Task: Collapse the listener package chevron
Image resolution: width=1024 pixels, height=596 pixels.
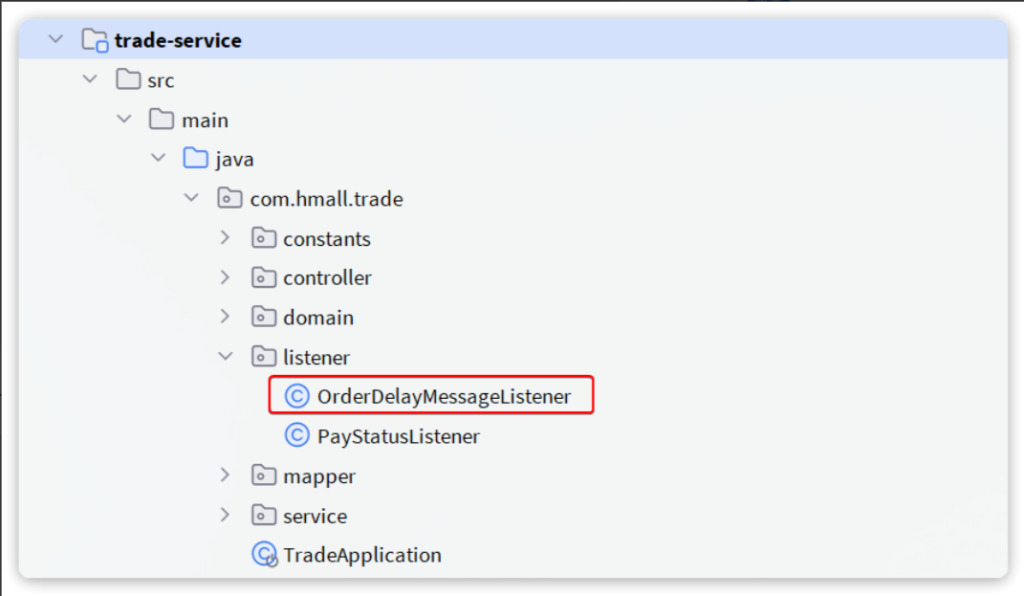Action: click(x=226, y=357)
